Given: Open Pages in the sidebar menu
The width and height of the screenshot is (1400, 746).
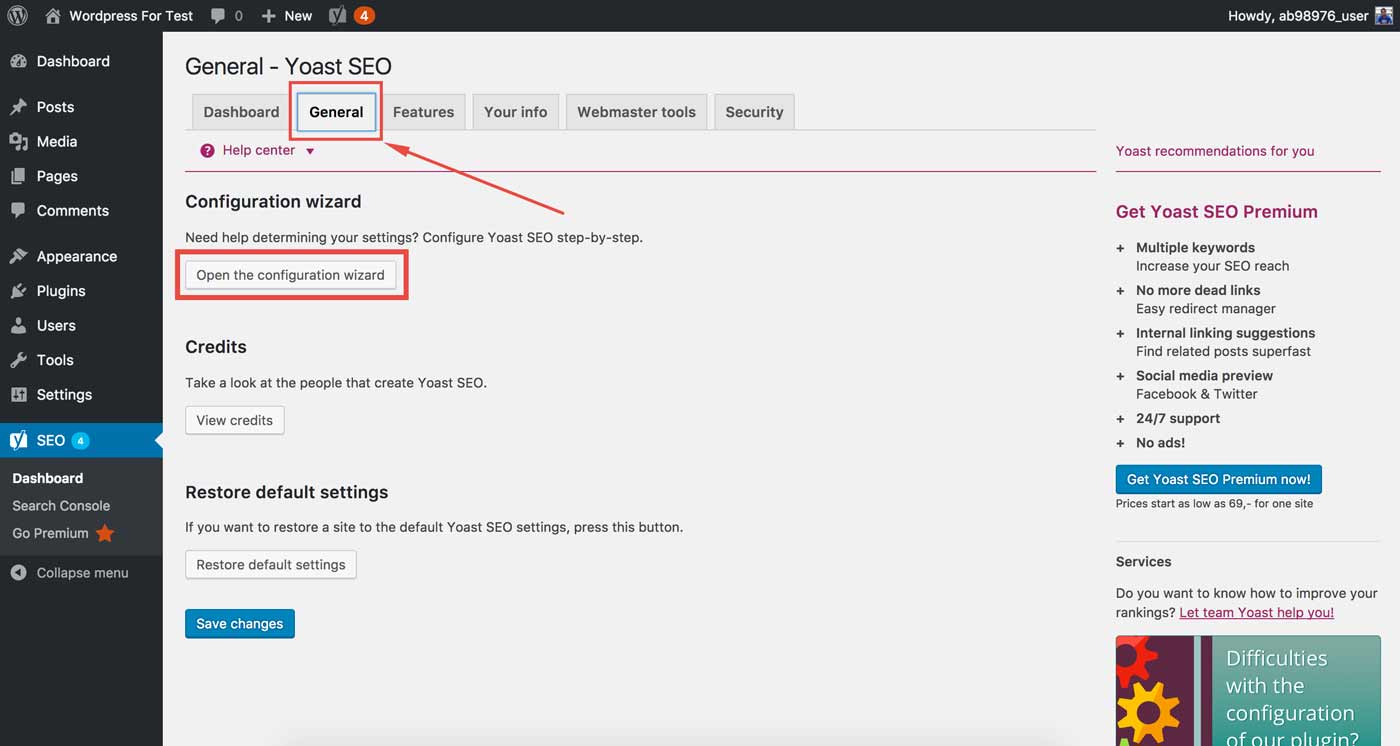Looking at the screenshot, I should click(81, 176).
